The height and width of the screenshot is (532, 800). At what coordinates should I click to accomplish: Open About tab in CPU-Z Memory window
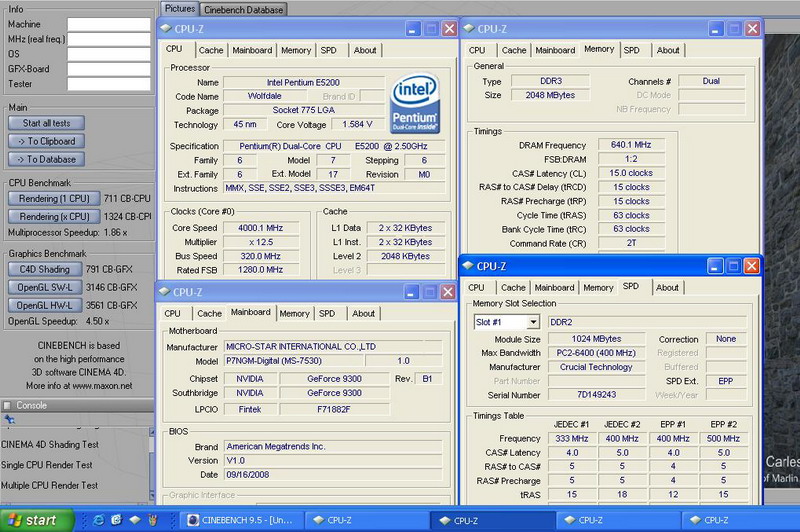pyautogui.click(x=668, y=50)
